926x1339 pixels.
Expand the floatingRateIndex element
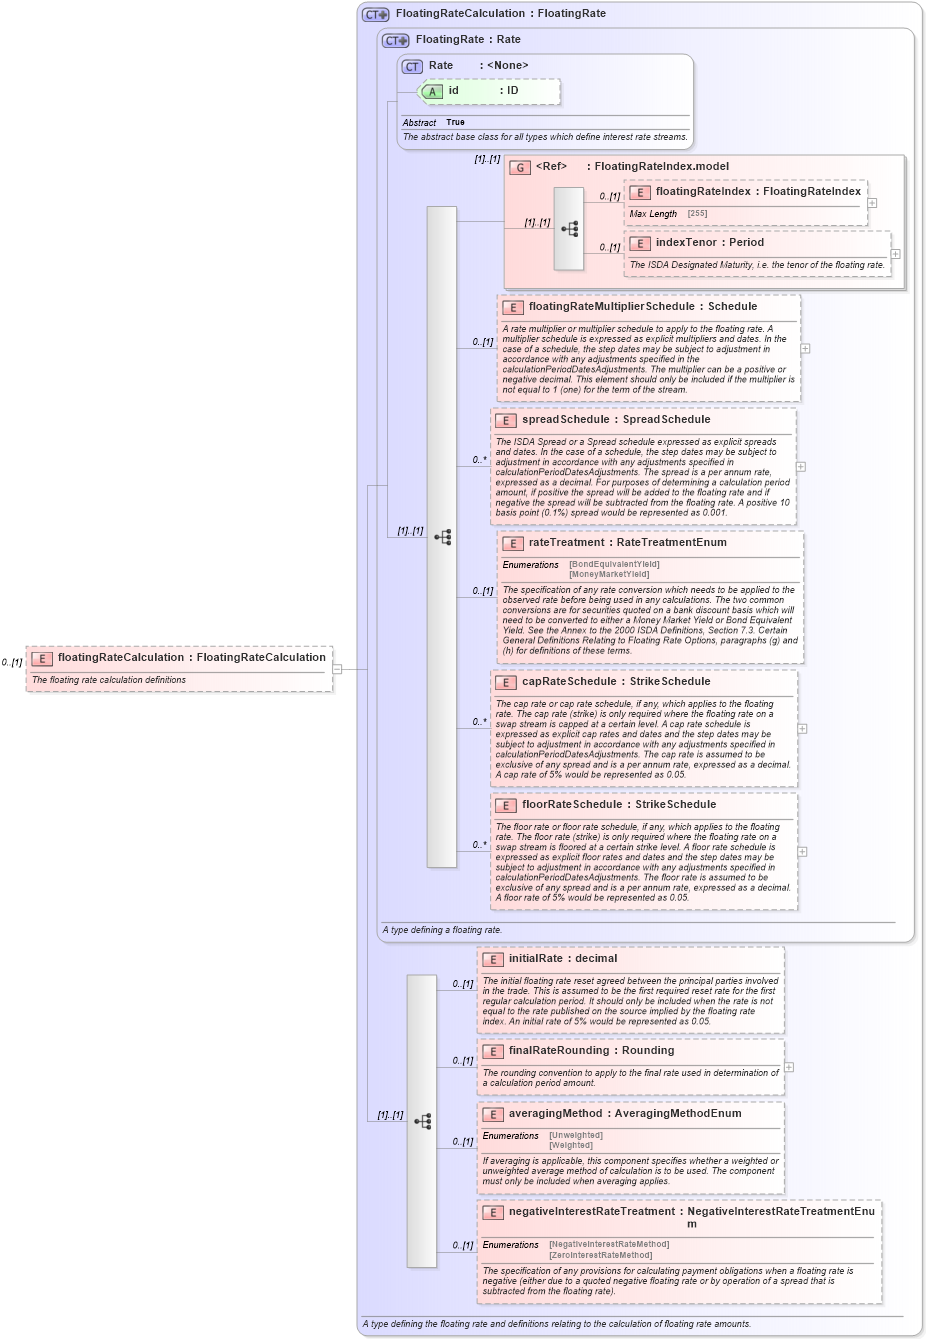(872, 203)
